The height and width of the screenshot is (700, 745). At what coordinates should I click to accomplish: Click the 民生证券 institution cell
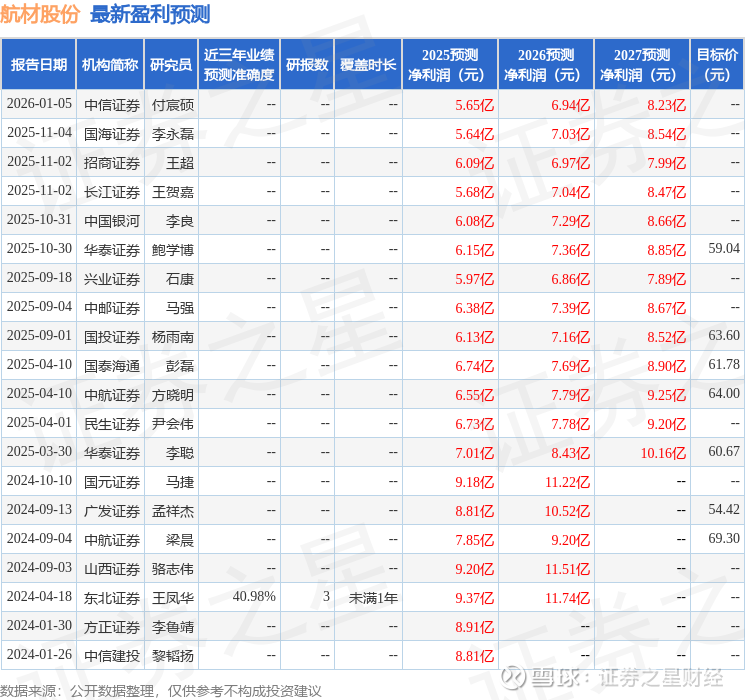112,424
